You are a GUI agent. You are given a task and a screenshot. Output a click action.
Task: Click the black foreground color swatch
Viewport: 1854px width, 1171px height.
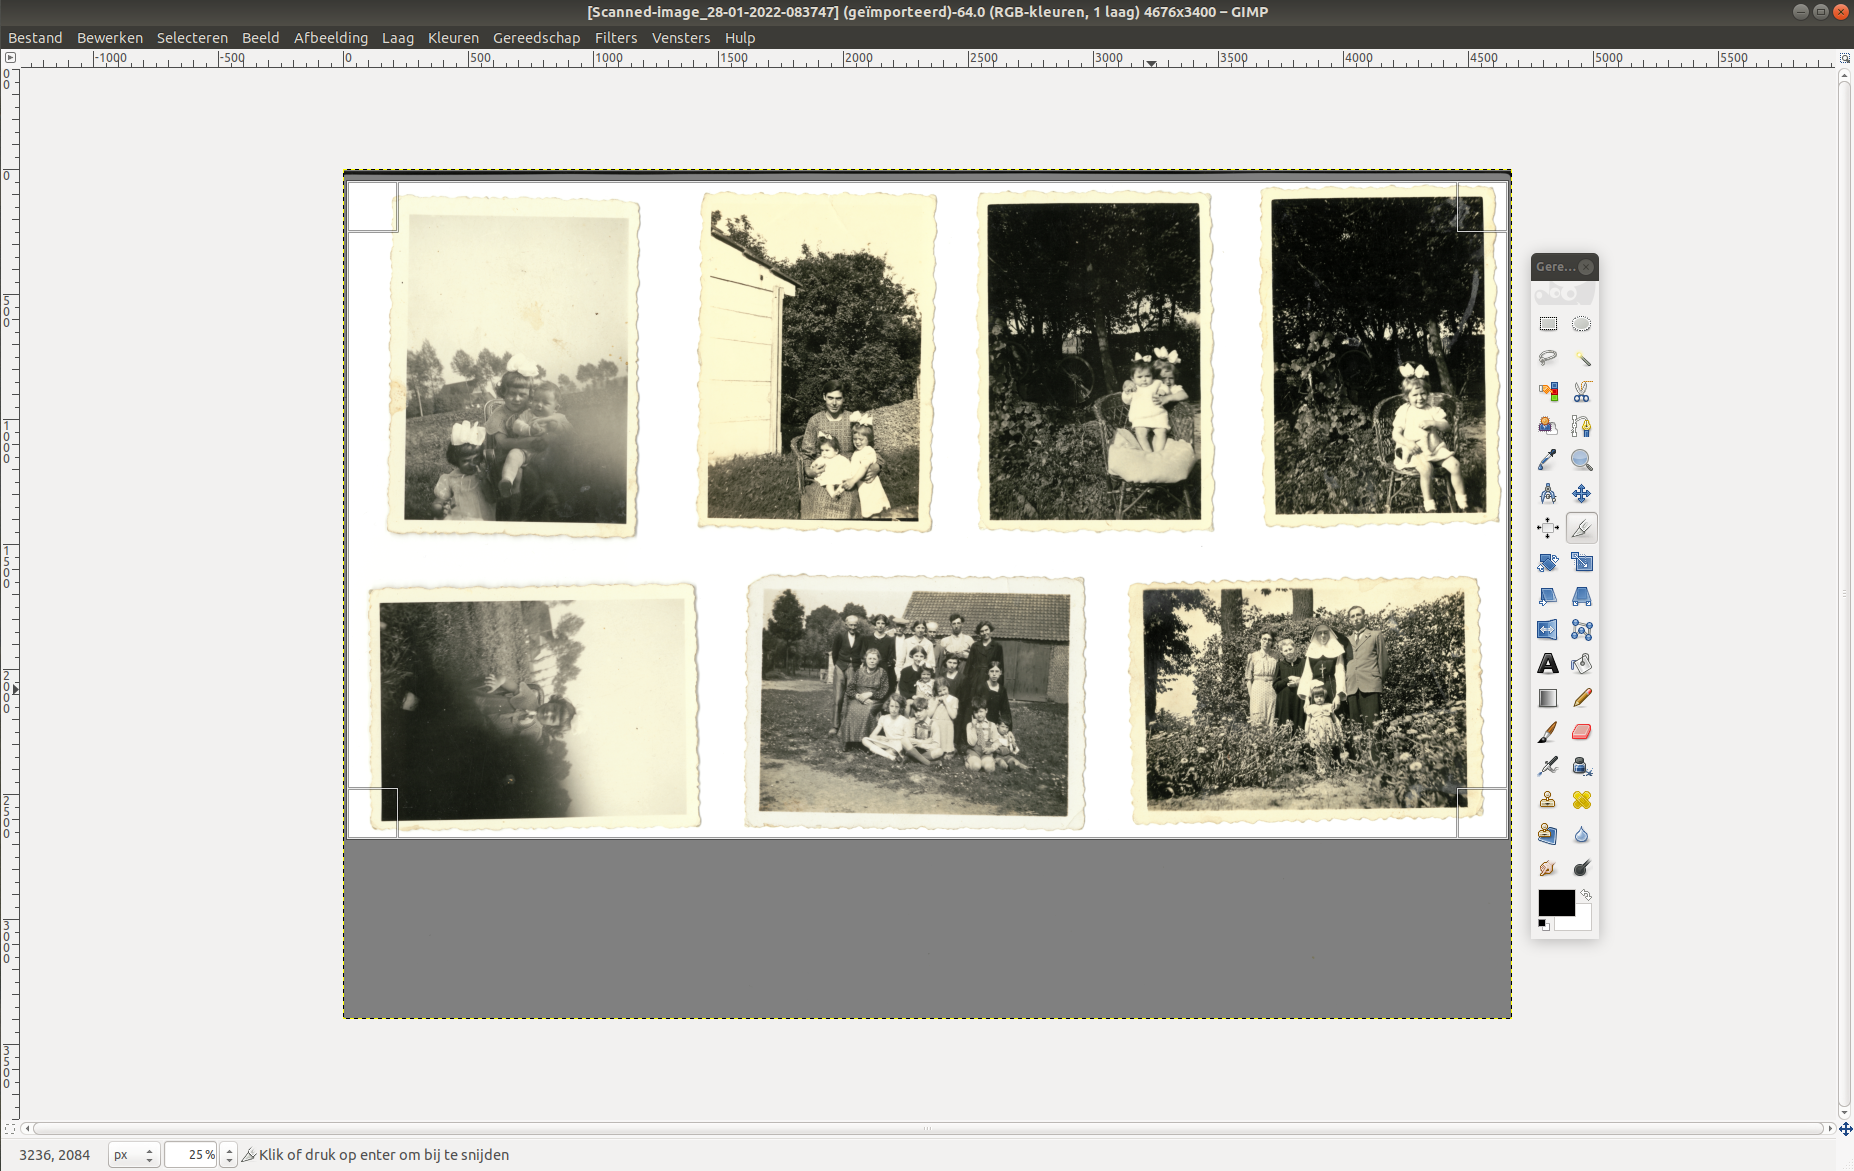click(1555, 902)
